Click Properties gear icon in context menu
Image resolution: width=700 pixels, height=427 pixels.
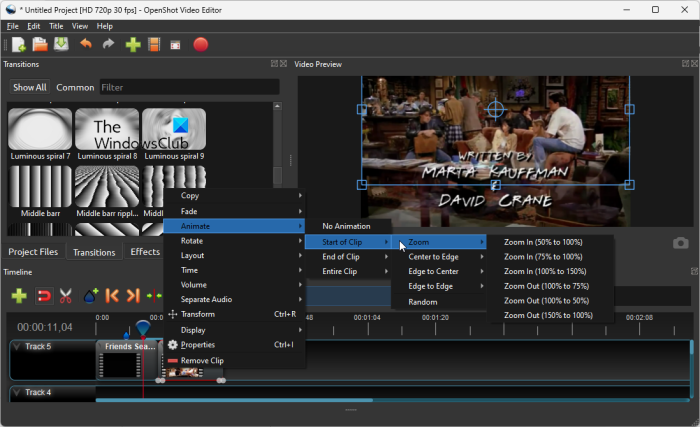(x=173, y=345)
